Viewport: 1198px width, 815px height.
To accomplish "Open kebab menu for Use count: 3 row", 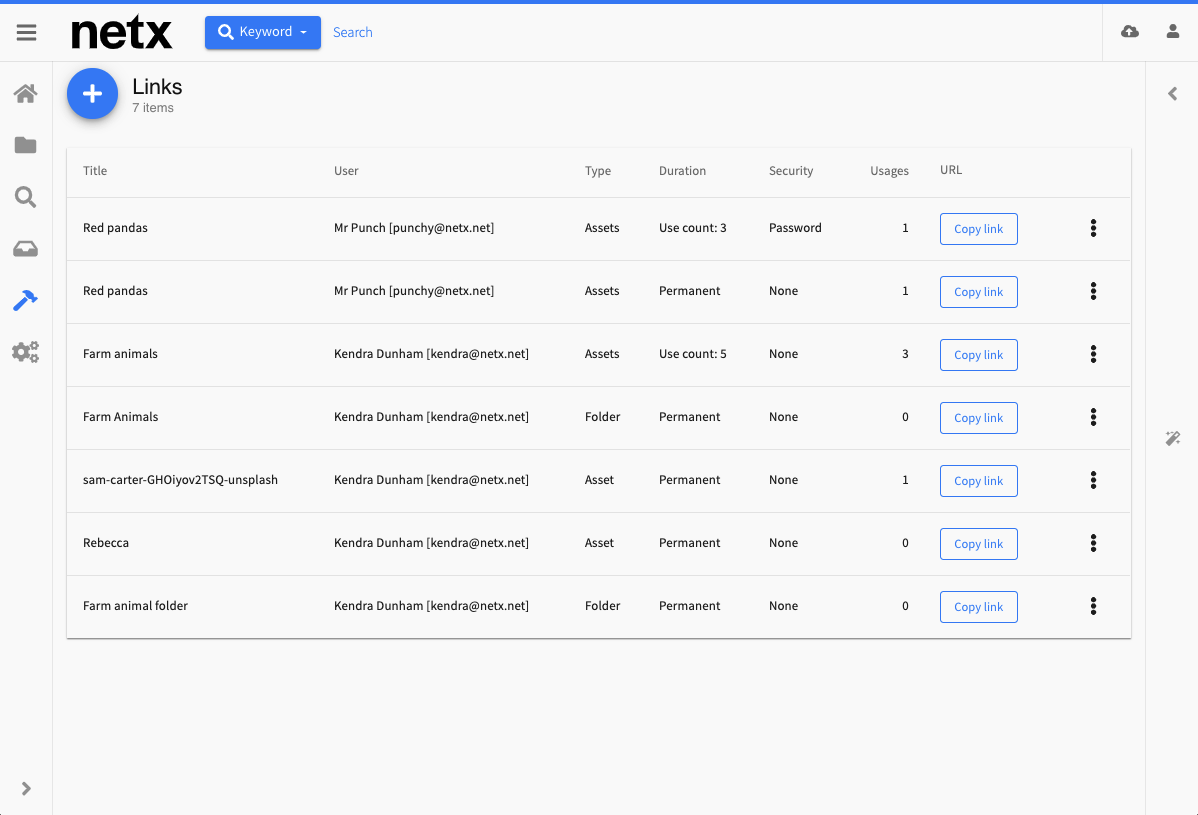I will click(x=1093, y=228).
